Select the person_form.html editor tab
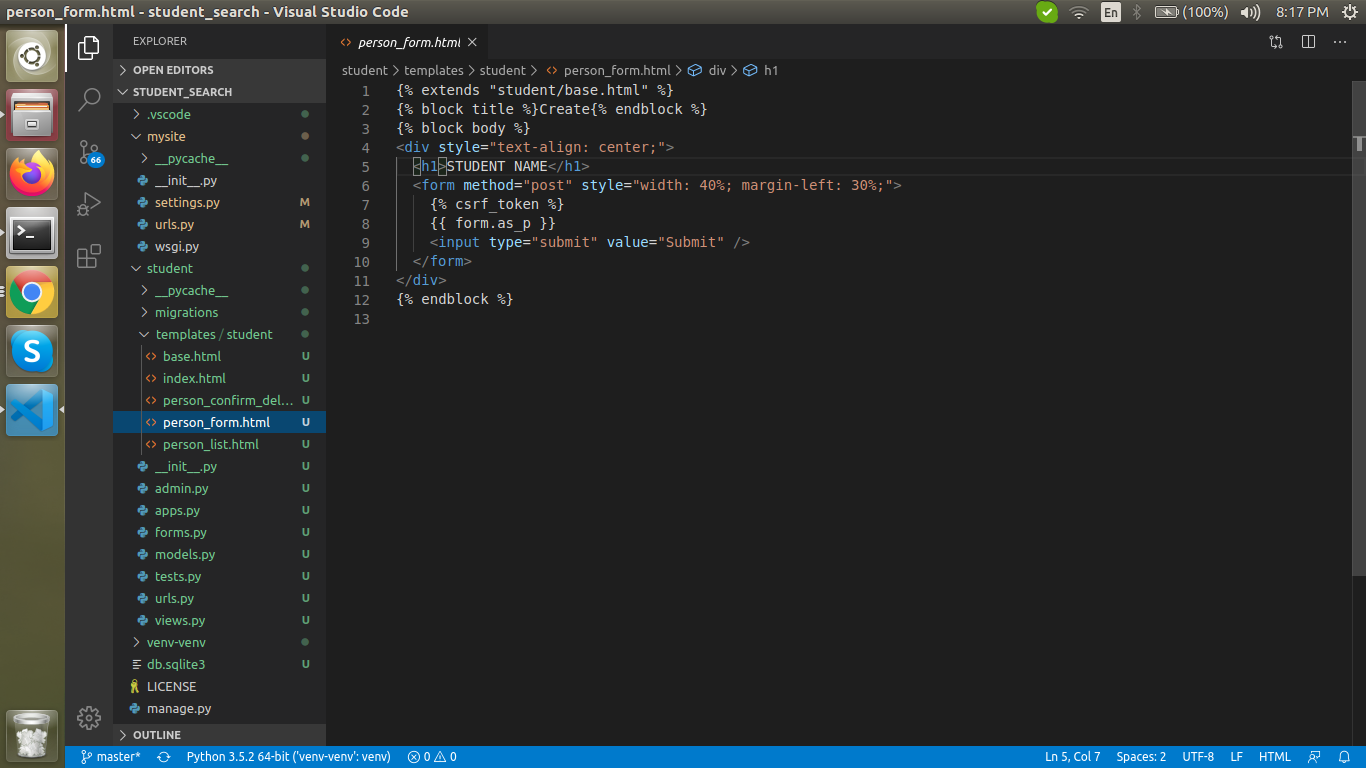 tap(407, 42)
